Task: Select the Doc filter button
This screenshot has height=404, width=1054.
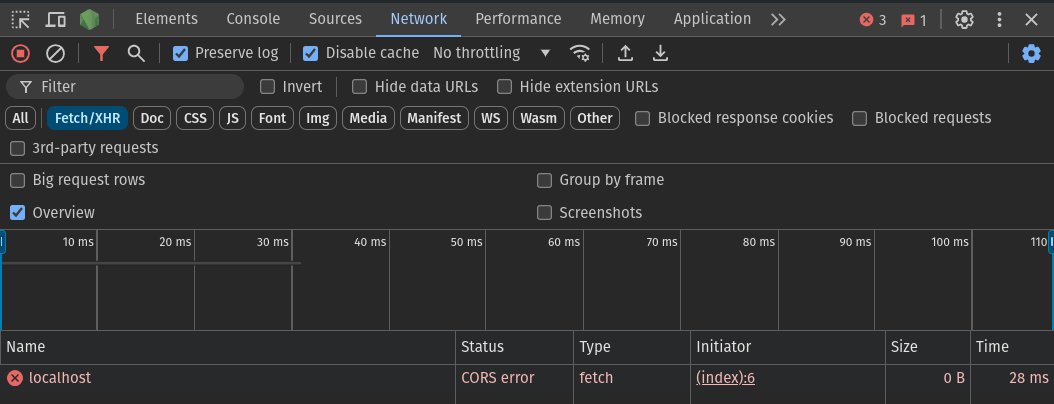Action: click(x=152, y=118)
